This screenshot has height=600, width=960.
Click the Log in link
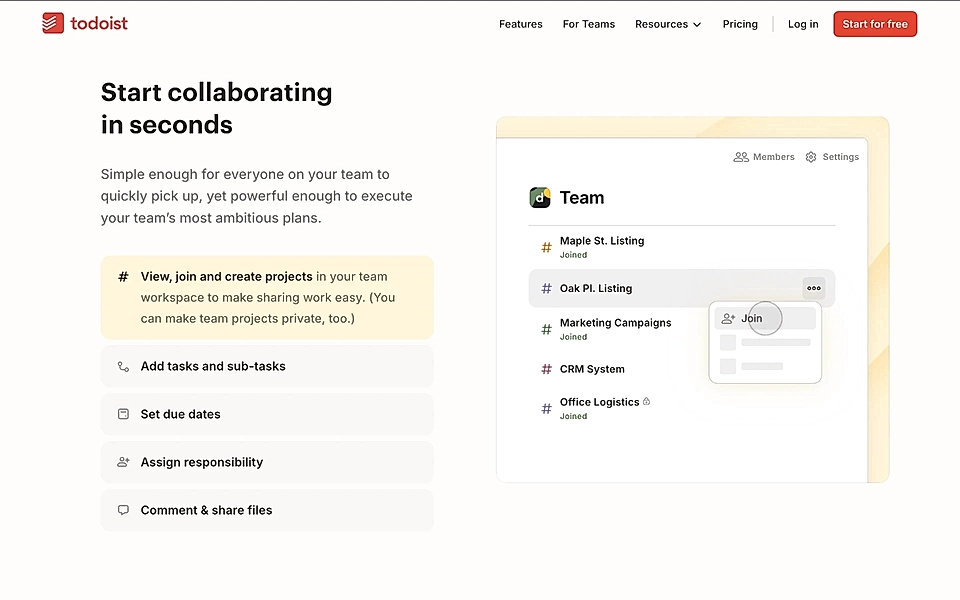(803, 24)
